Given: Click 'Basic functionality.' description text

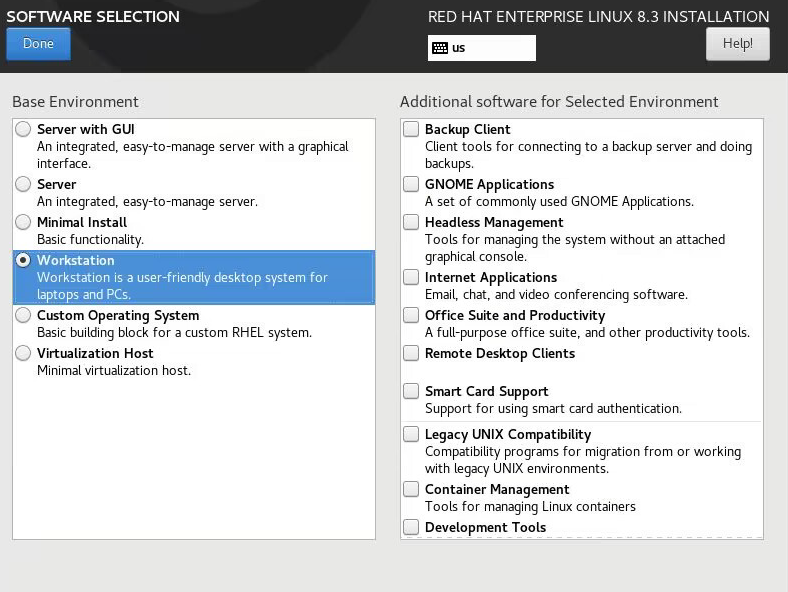Looking at the screenshot, I should click(x=90, y=240).
